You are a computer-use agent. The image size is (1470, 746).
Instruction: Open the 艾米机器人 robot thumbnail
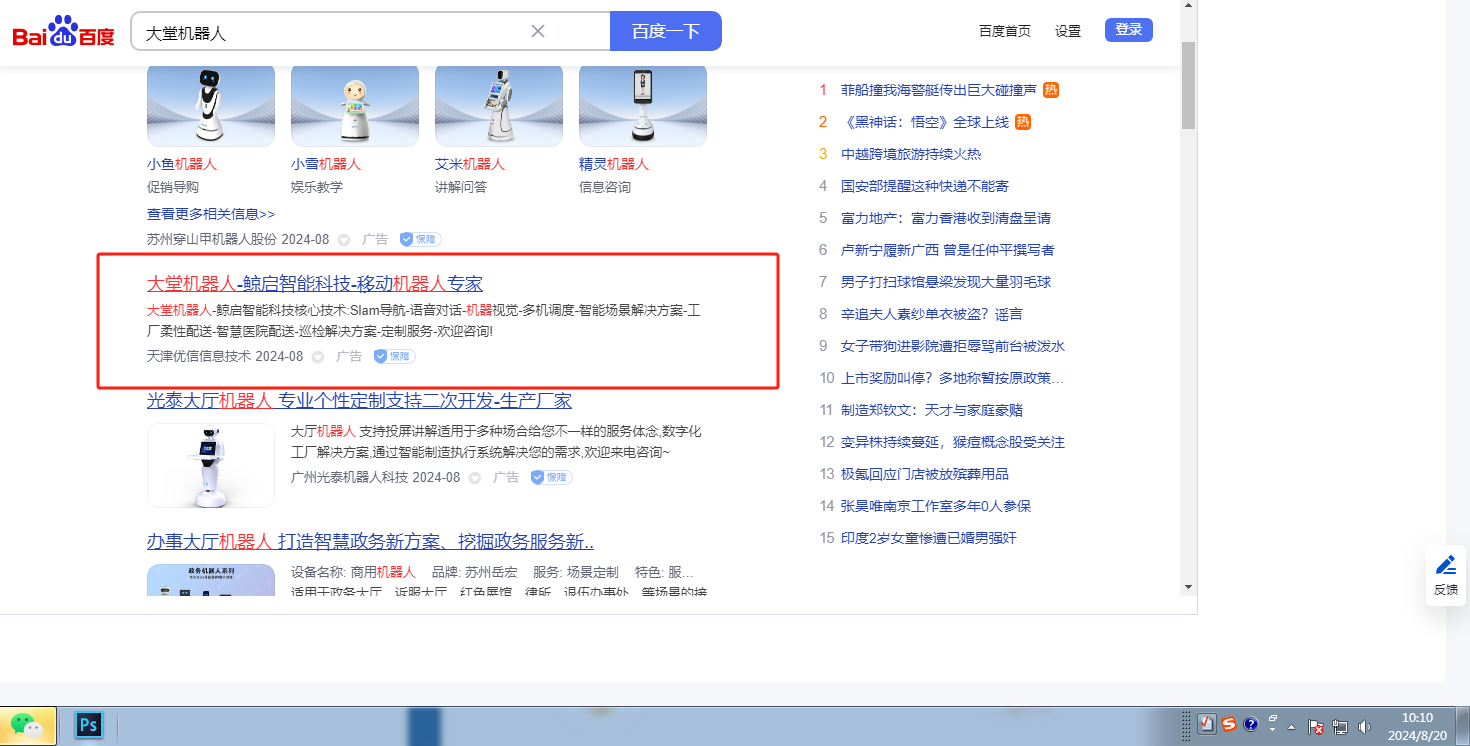pos(499,105)
